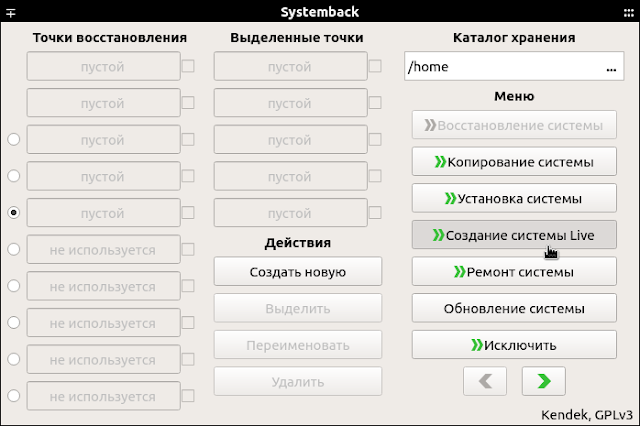
Task: Select the radio button next to the last 'не используется'
Action: pyautogui.click(x=13, y=396)
